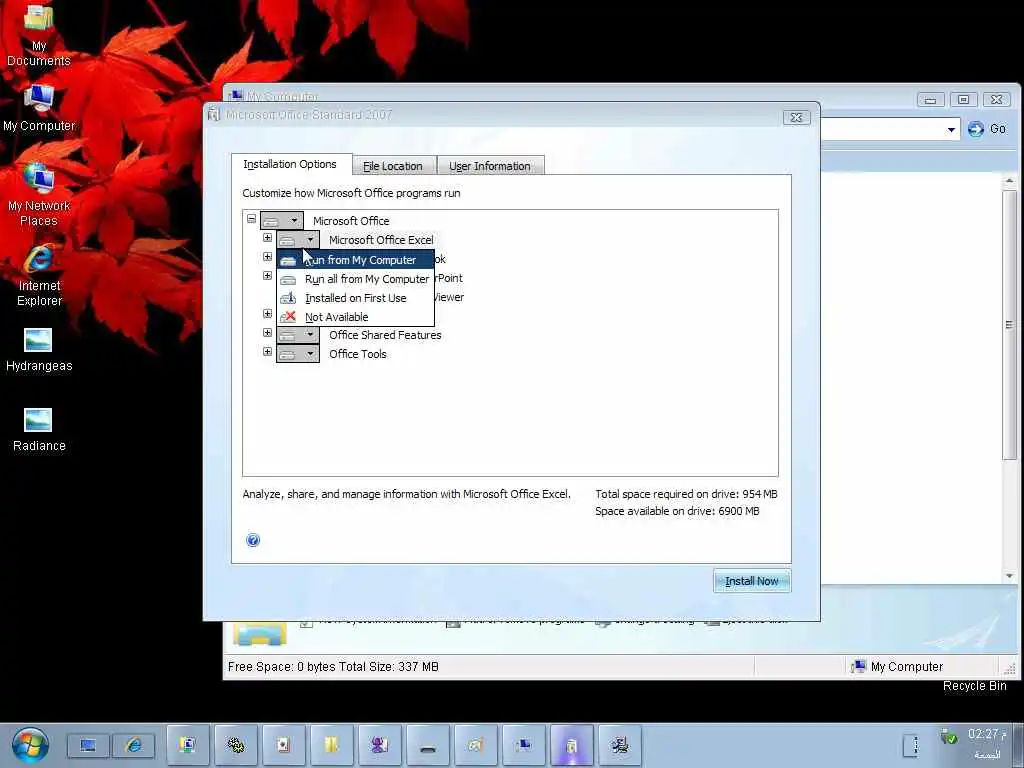
Task: Click the My Computer window scroll-down arrow
Action: point(1010,576)
